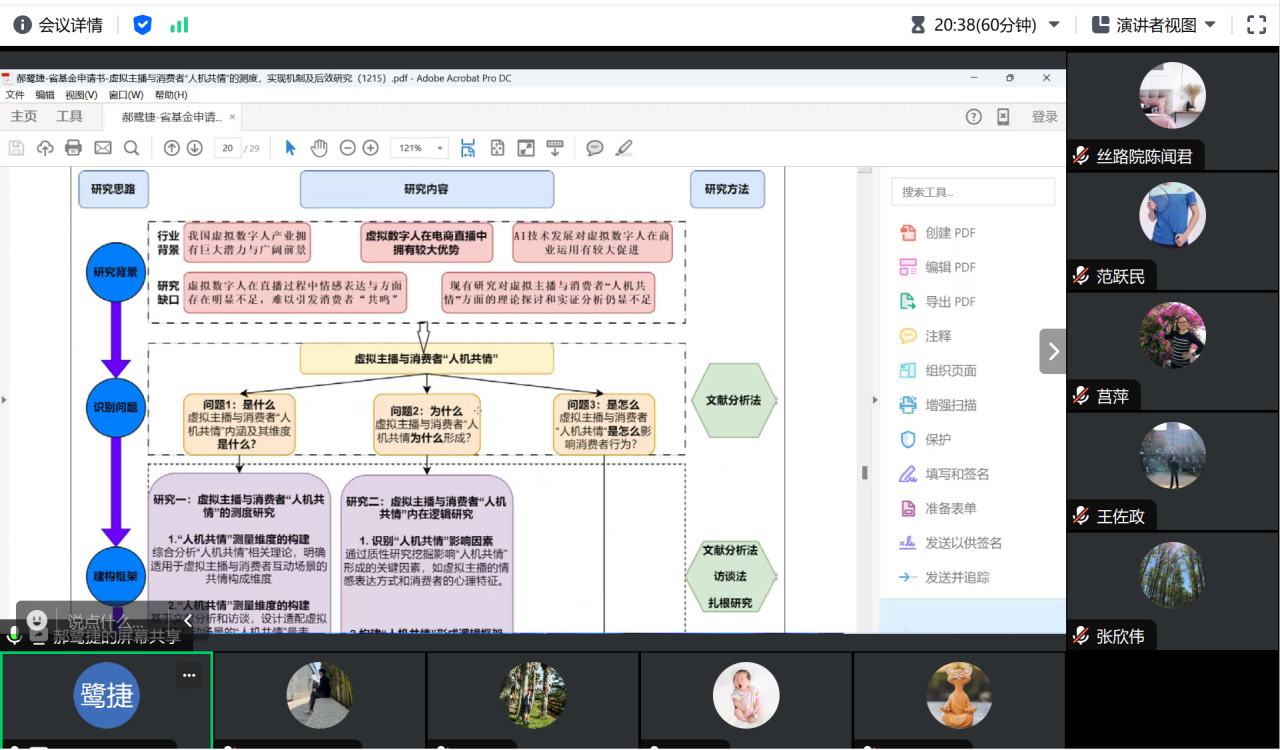Click the hand pan tool in Acrobat

click(x=319, y=148)
